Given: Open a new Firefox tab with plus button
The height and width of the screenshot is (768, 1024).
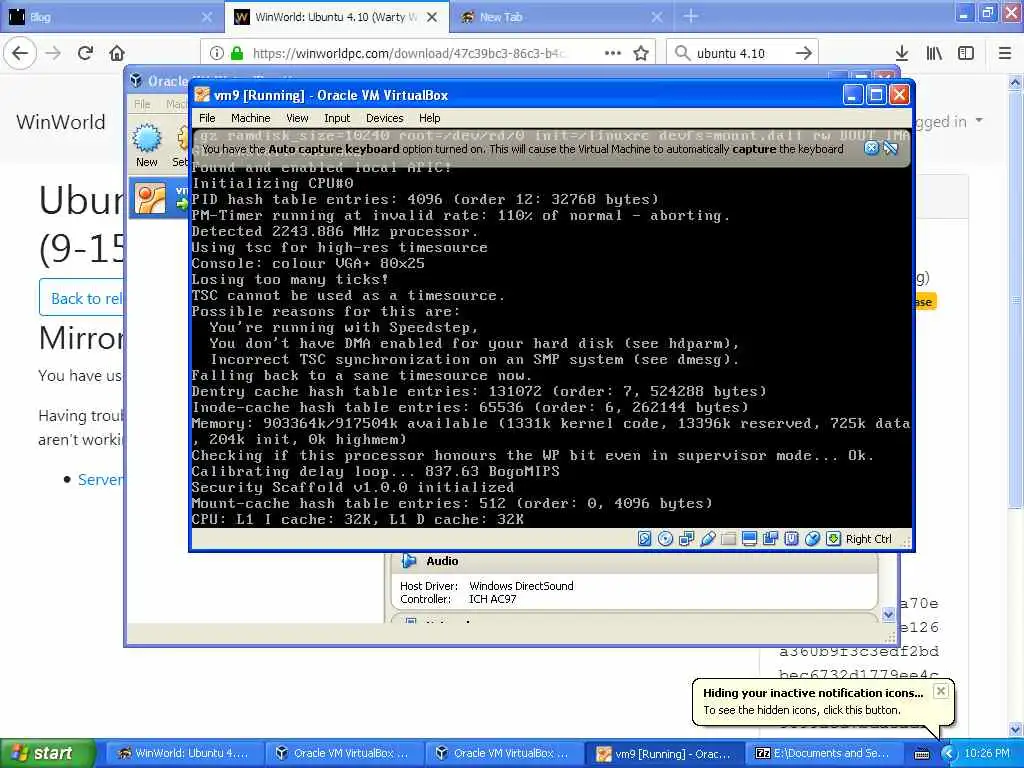Looking at the screenshot, I should point(691,17).
